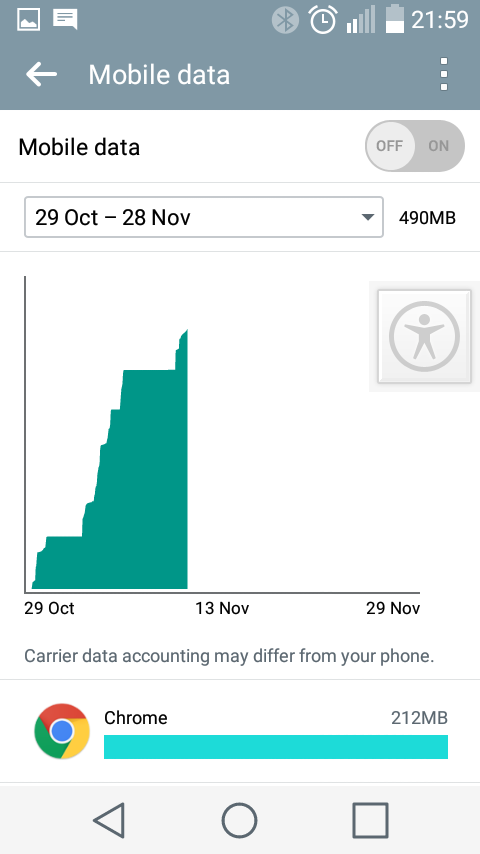Open the three-dot overflow menu
Image resolution: width=480 pixels, height=854 pixels.
[444, 74]
